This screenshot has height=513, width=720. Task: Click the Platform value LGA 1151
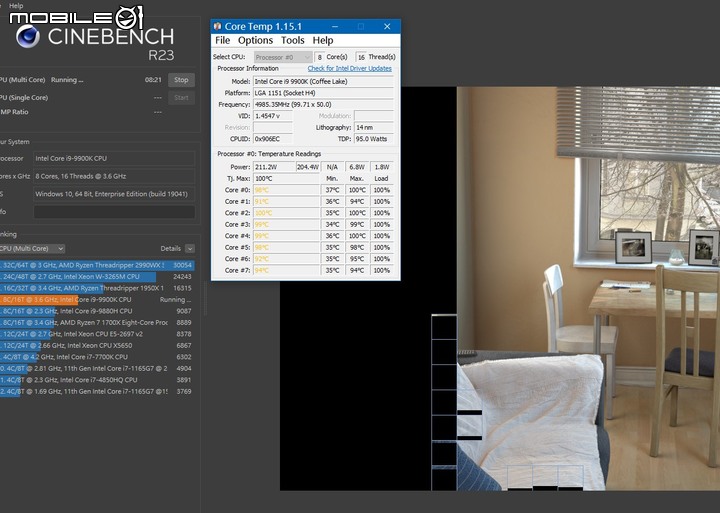tap(323, 93)
